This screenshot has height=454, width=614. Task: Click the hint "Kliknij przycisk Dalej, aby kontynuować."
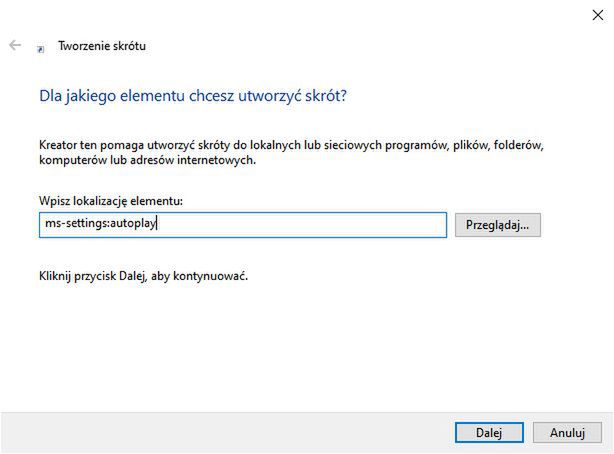pos(143,275)
